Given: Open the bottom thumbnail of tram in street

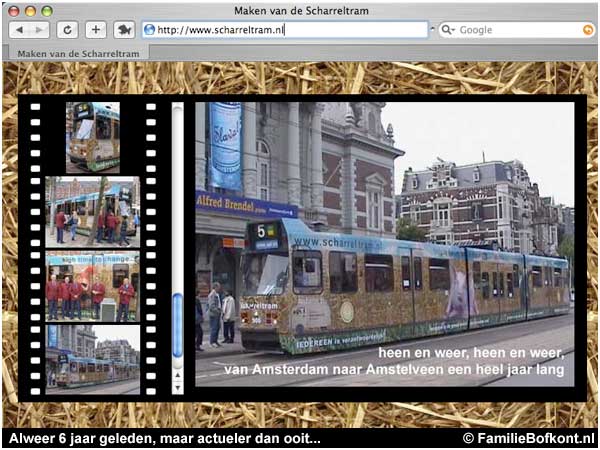Looking at the screenshot, I should pyautogui.click(x=93, y=360).
